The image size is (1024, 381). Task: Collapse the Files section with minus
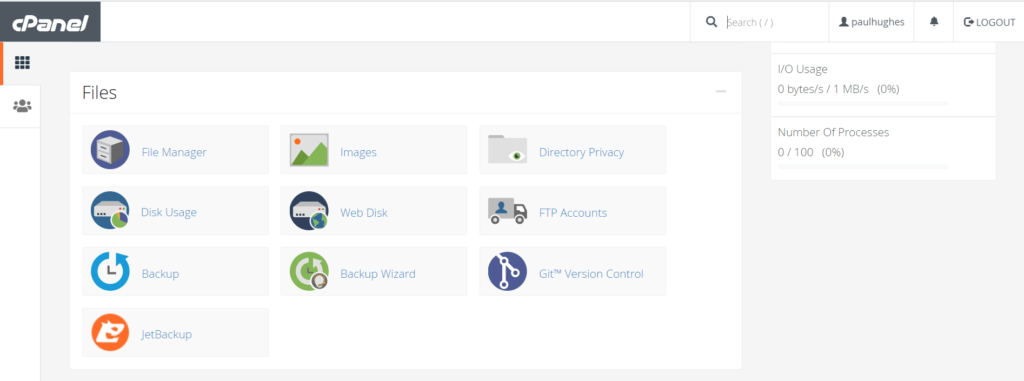[x=721, y=92]
